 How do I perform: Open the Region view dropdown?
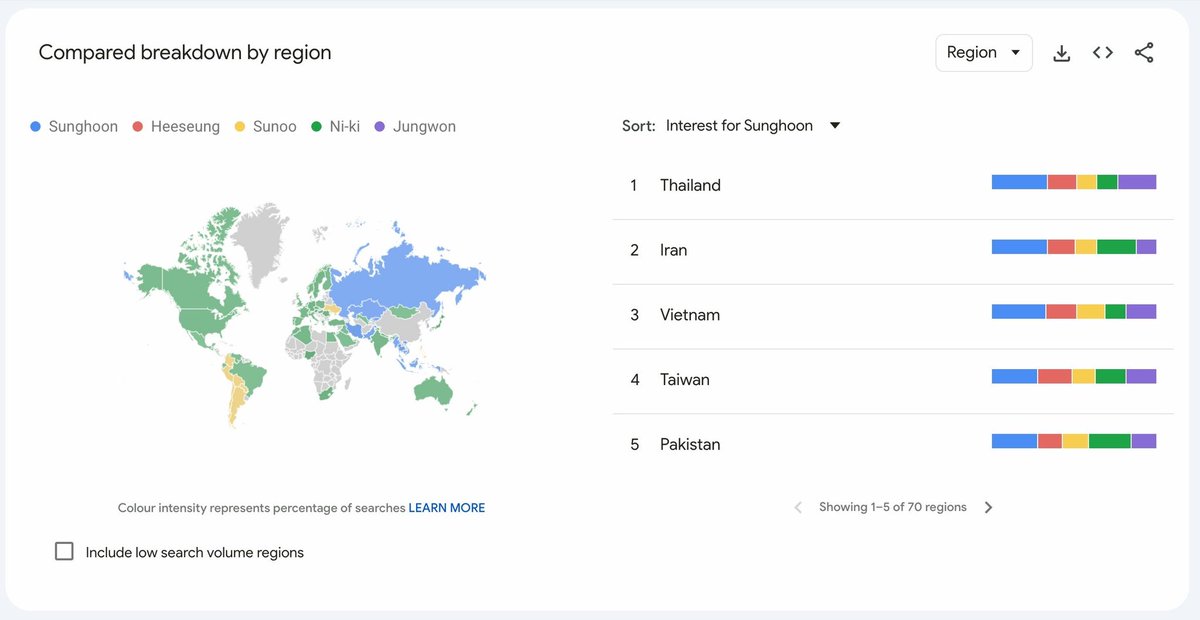(983, 52)
